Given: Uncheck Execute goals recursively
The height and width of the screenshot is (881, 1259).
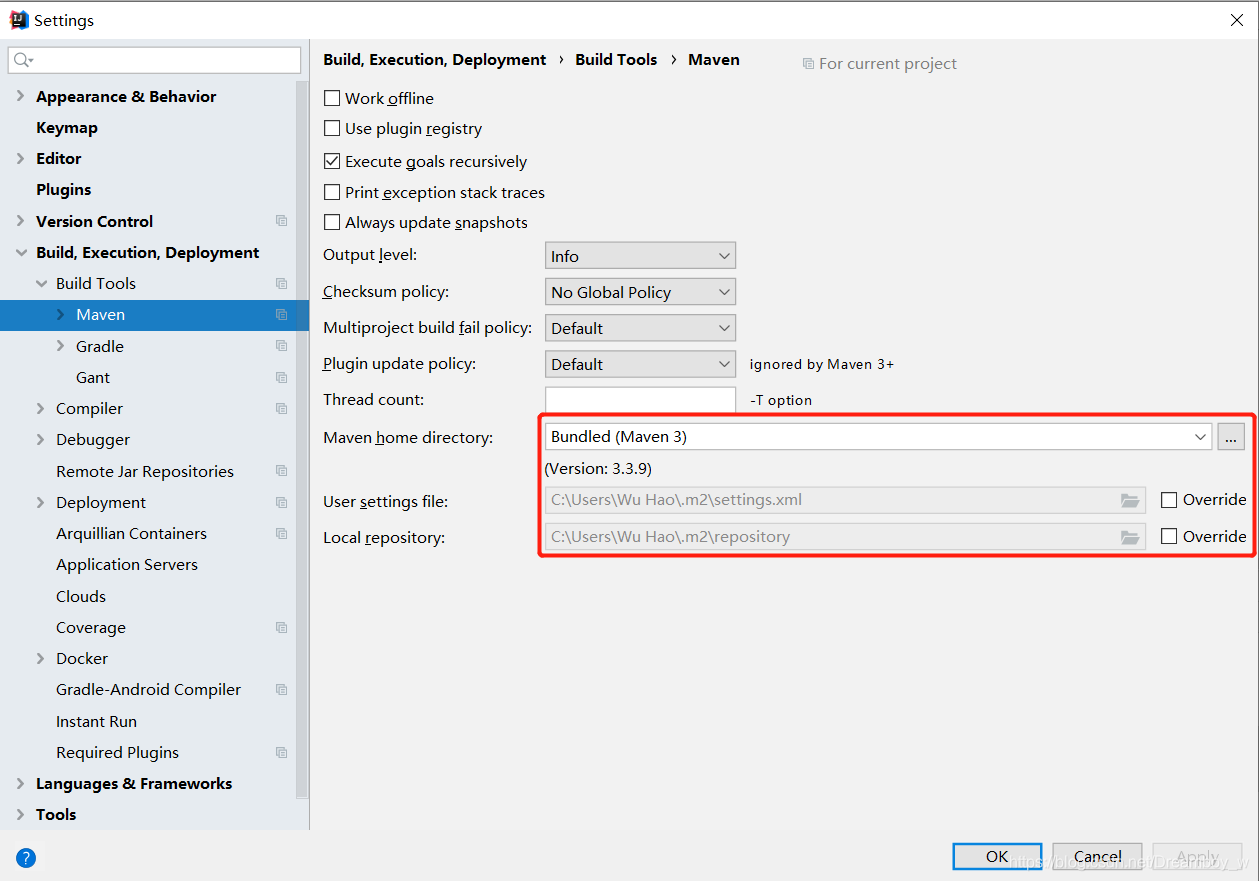Looking at the screenshot, I should tap(332, 161).
